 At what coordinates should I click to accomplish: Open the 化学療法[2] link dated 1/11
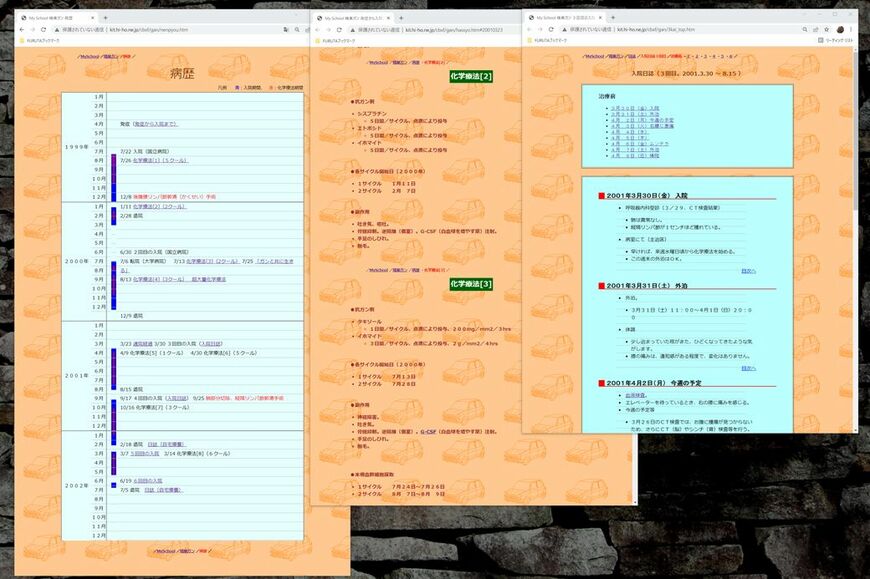(160, 206)
